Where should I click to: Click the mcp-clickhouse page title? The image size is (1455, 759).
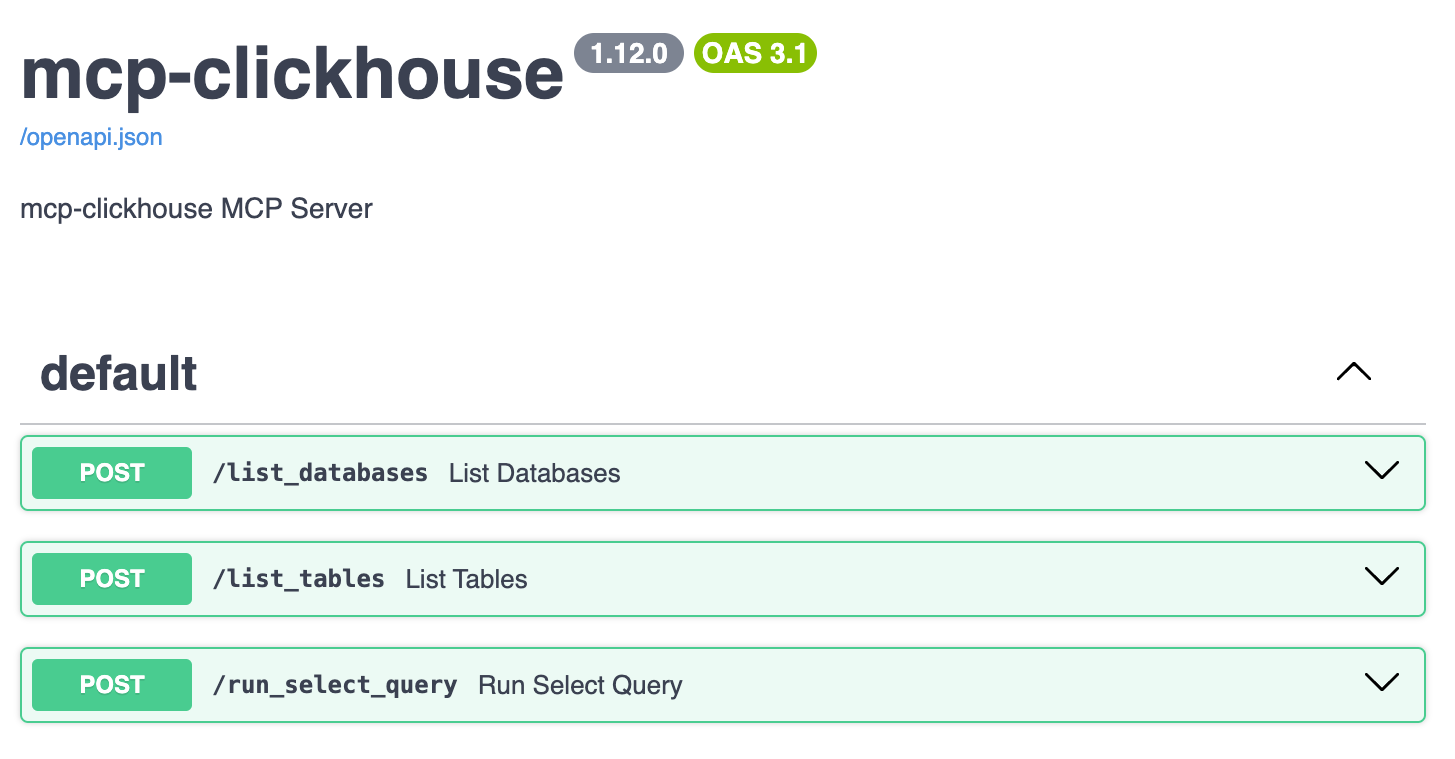point(291,70)
